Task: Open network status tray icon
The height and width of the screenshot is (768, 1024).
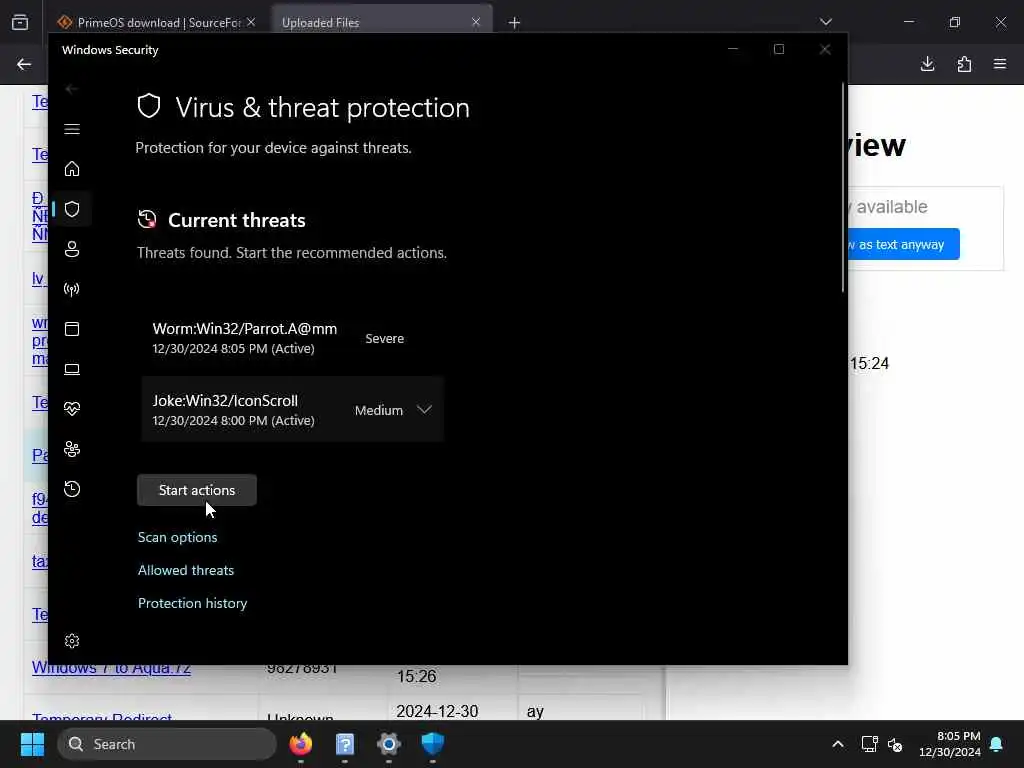Action: pyautogui.click(x=869, y=744)
